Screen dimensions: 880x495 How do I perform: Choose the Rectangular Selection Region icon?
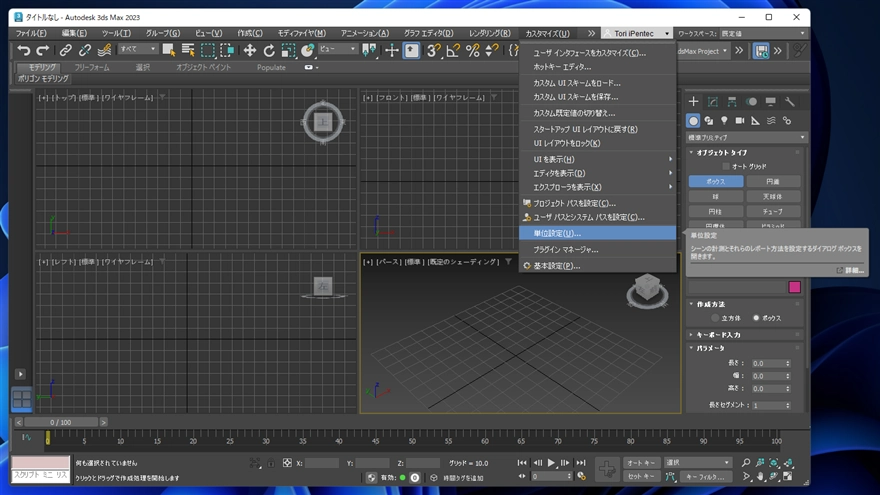(208, 51)
